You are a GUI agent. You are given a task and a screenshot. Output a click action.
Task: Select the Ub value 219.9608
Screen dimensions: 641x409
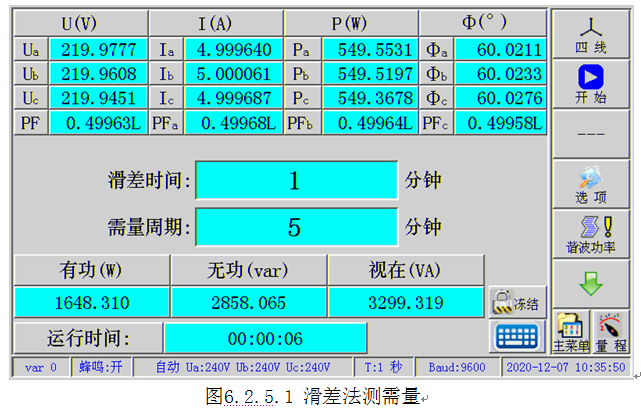pos(98,74)
